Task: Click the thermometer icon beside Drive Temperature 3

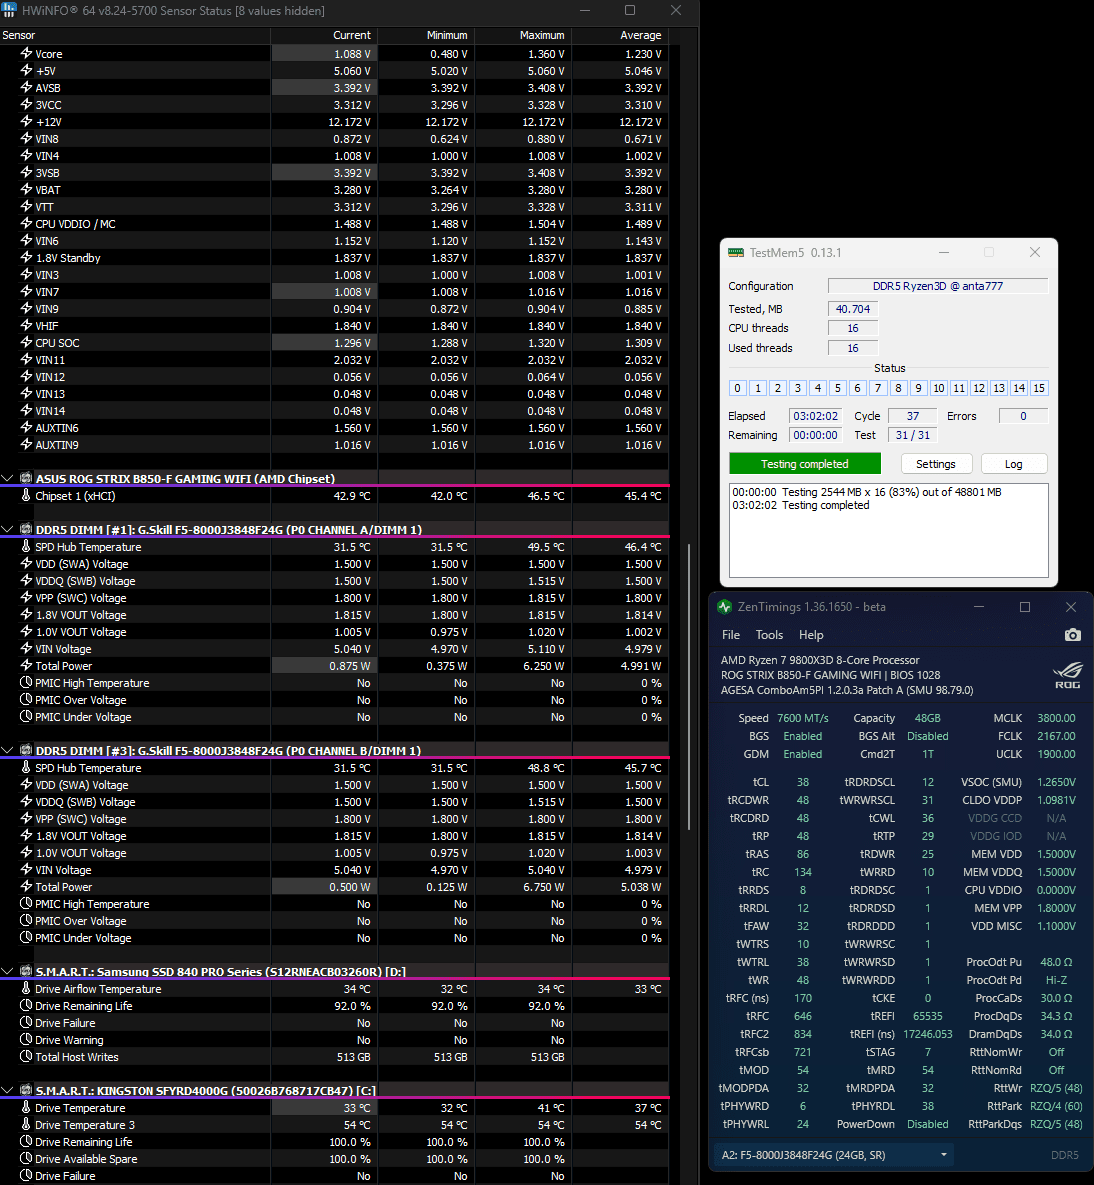Action: click(26, 1125)
